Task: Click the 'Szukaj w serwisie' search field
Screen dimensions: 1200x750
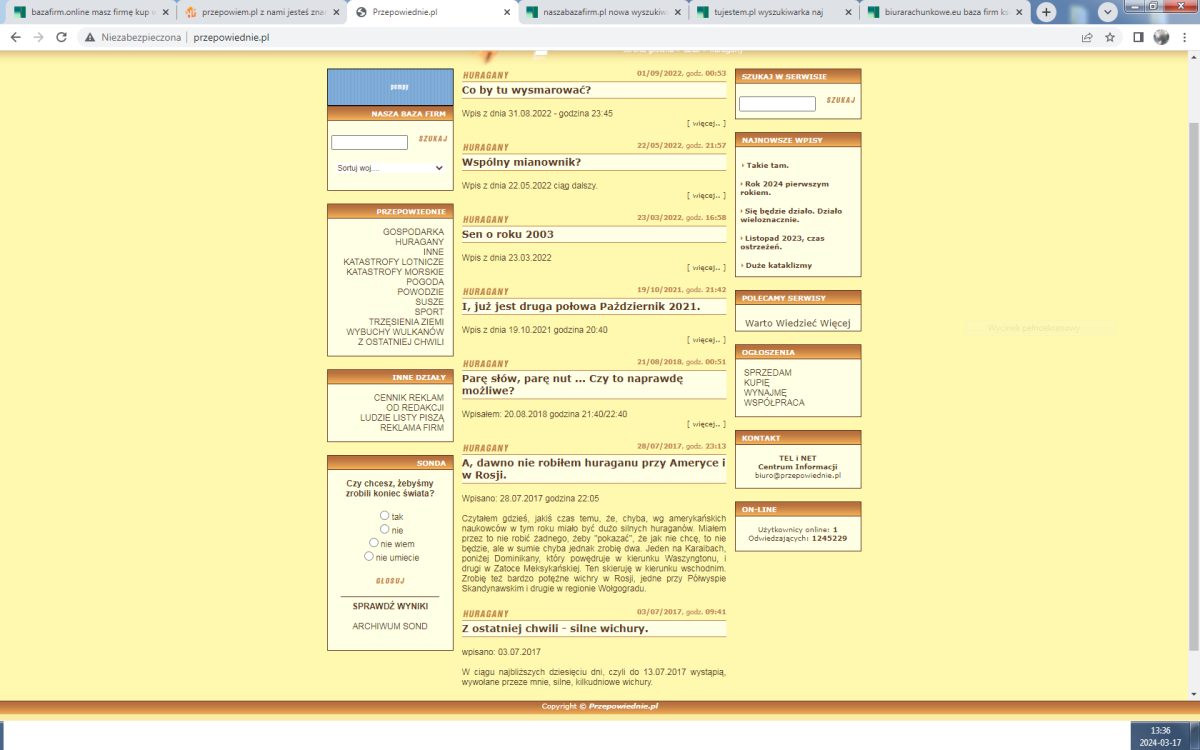Action: tap(777, 104)
